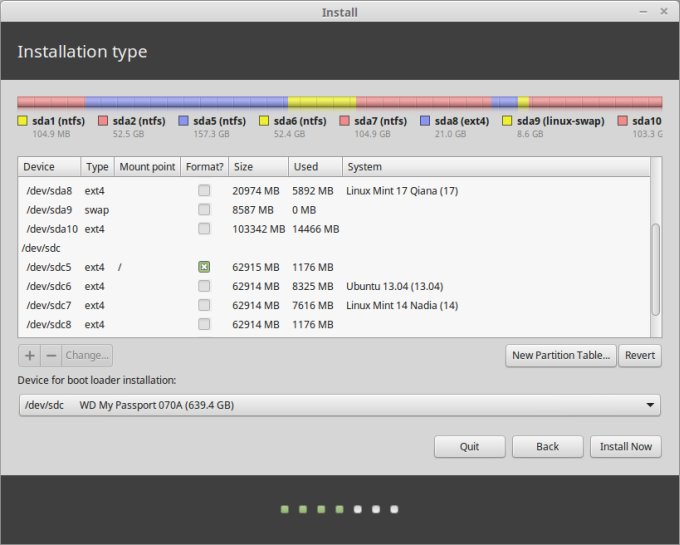Click yellow swatch for sda1 (ntfs)
This screenshot has height=545, width=680.
23,121
